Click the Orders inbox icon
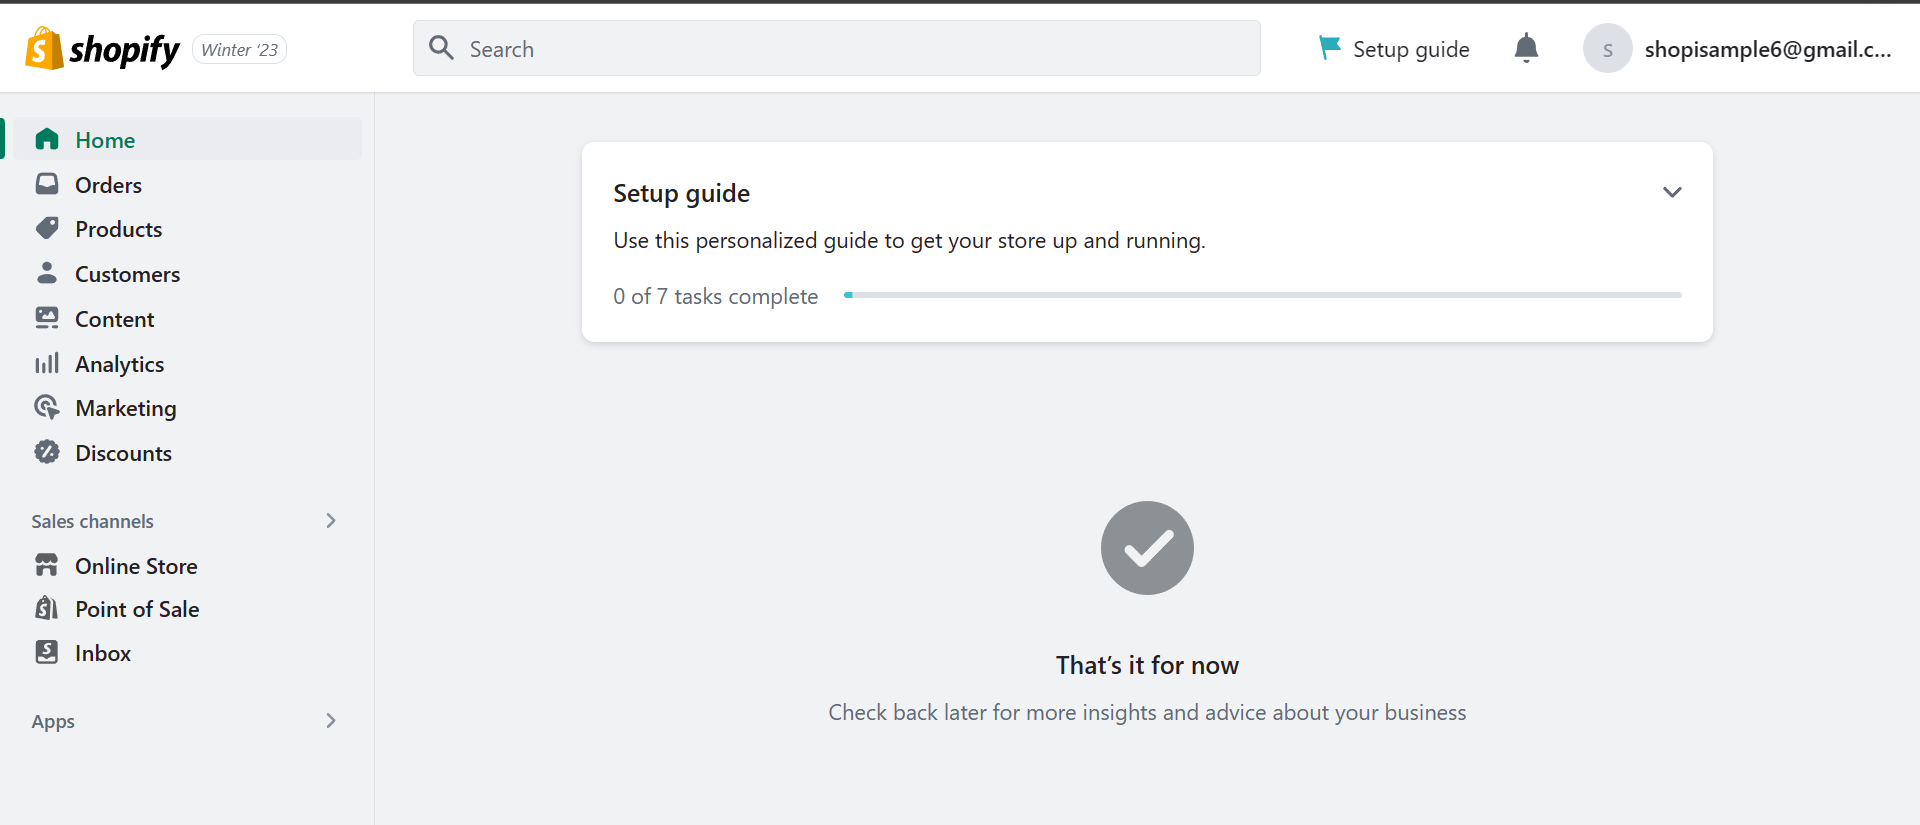 47,184
